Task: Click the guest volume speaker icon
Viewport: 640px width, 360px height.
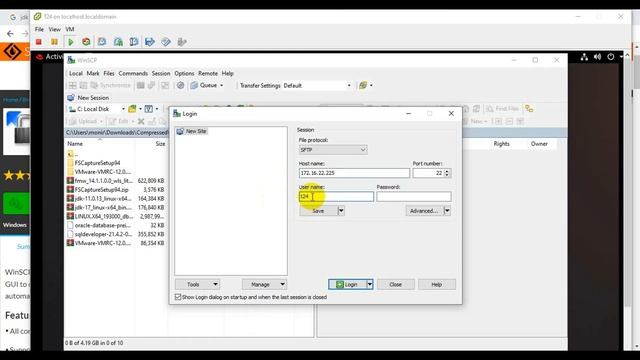Action: pyautogui.click(x=598, y=57)
